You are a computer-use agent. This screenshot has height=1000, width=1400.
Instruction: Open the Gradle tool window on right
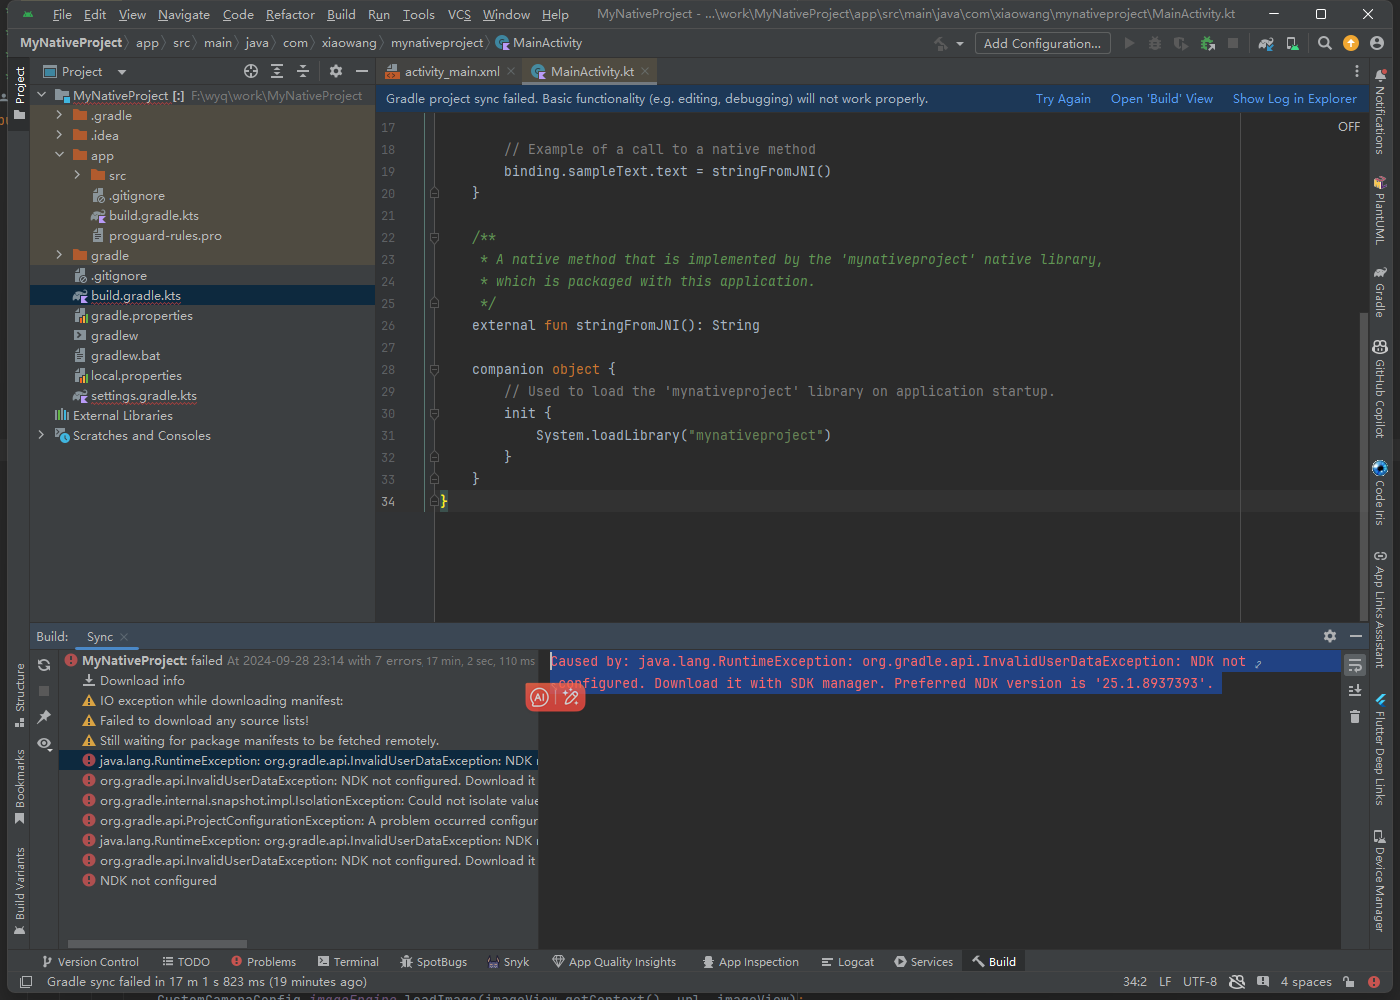pos(1380,292)
